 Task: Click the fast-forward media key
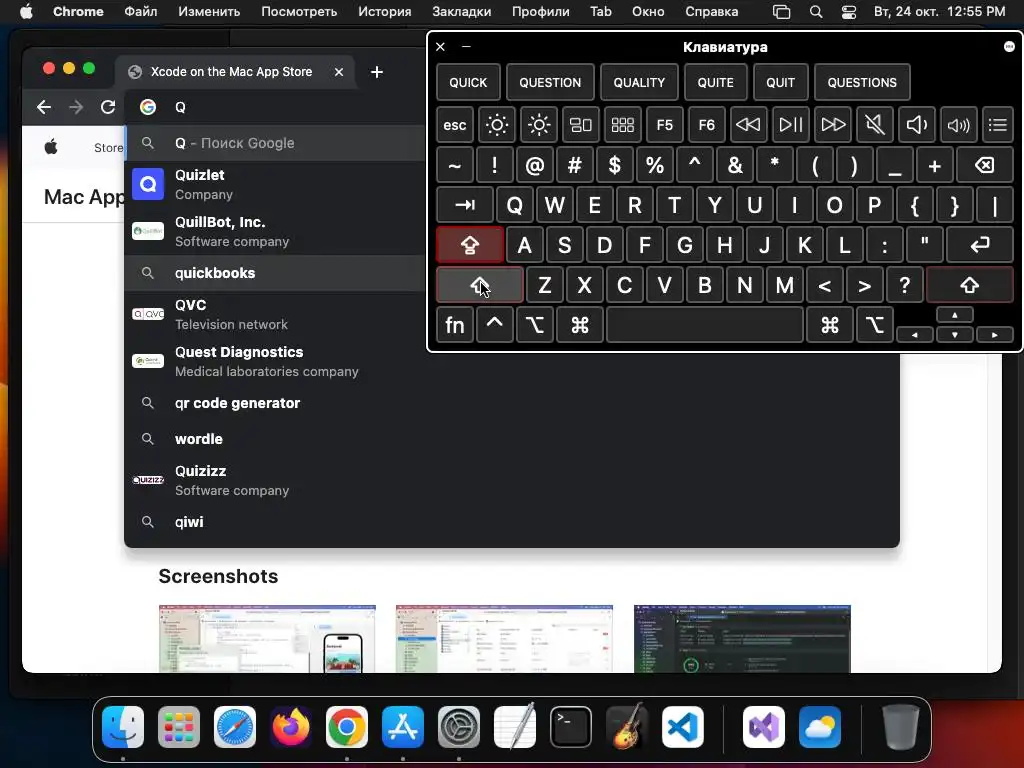pos(833,125)
